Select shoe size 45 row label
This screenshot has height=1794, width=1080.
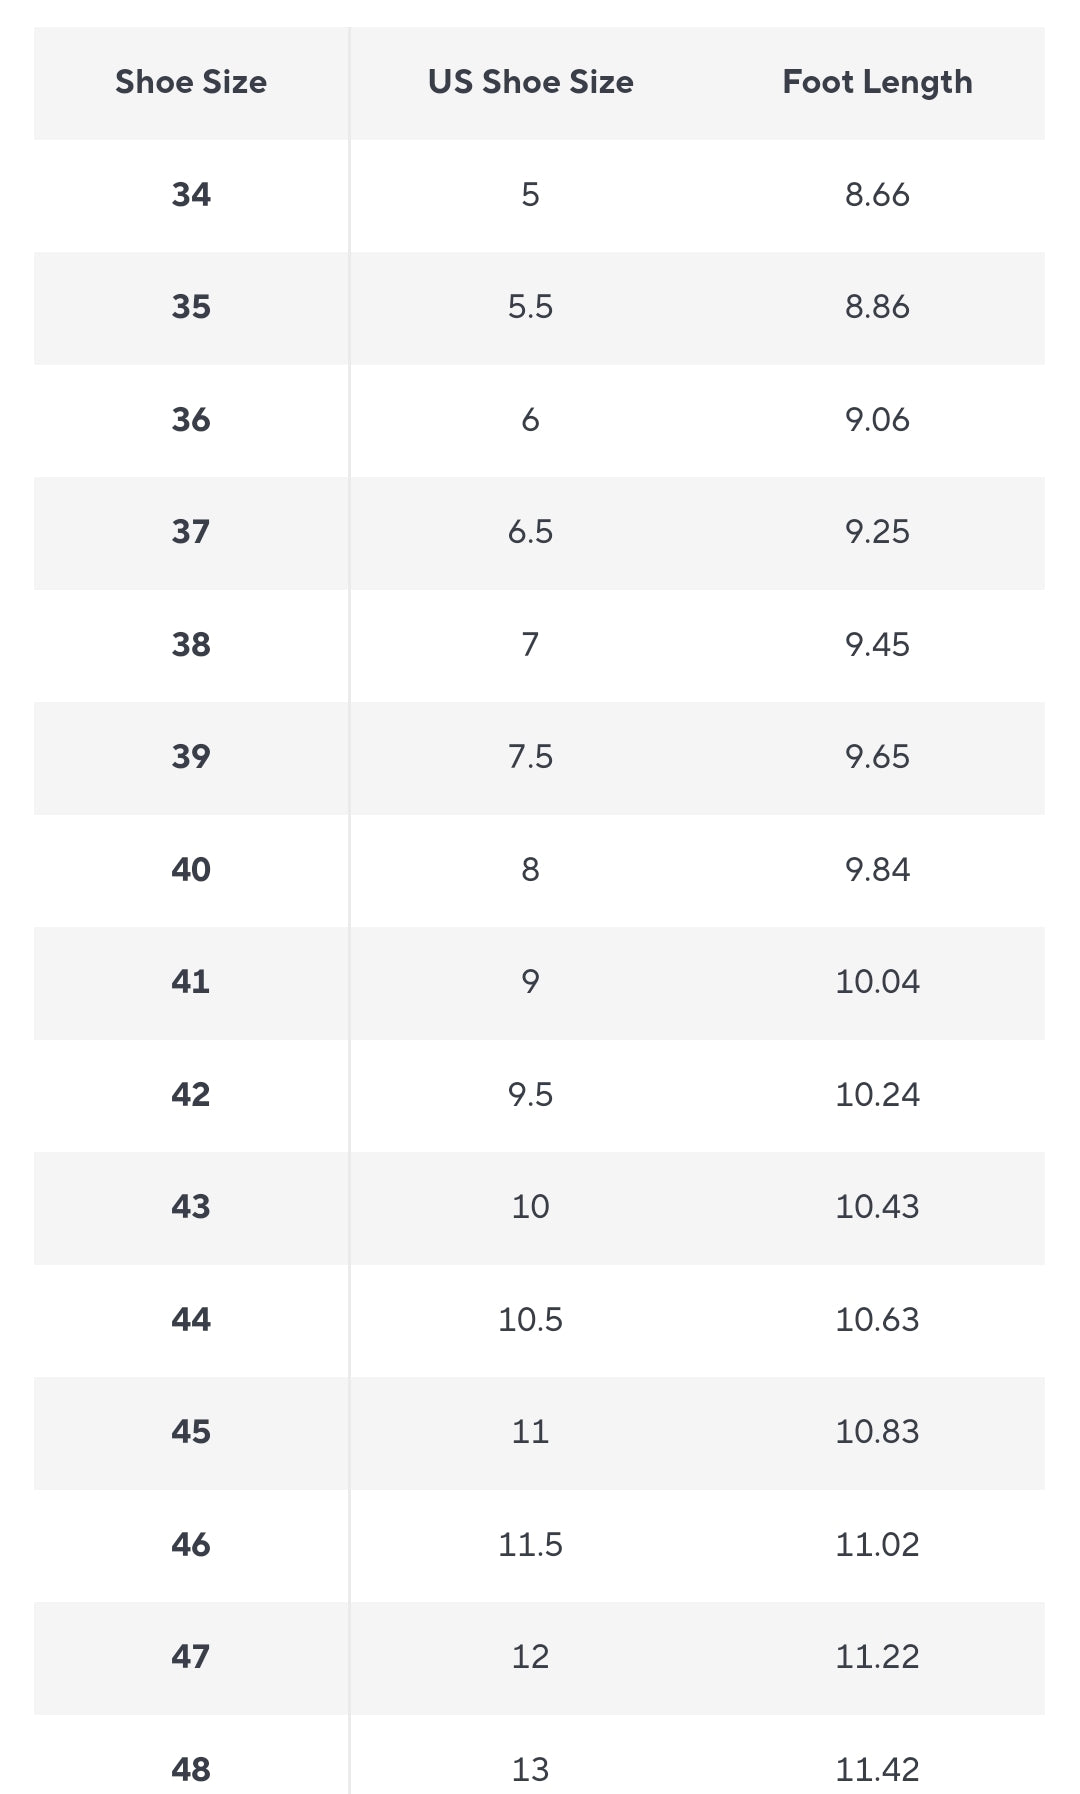click(x=191, y=1431)
